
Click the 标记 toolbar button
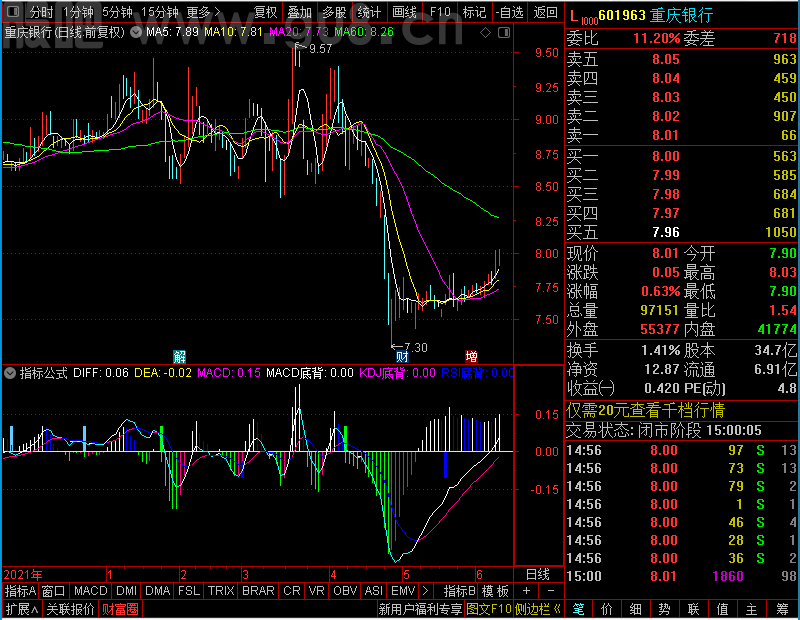474,12
